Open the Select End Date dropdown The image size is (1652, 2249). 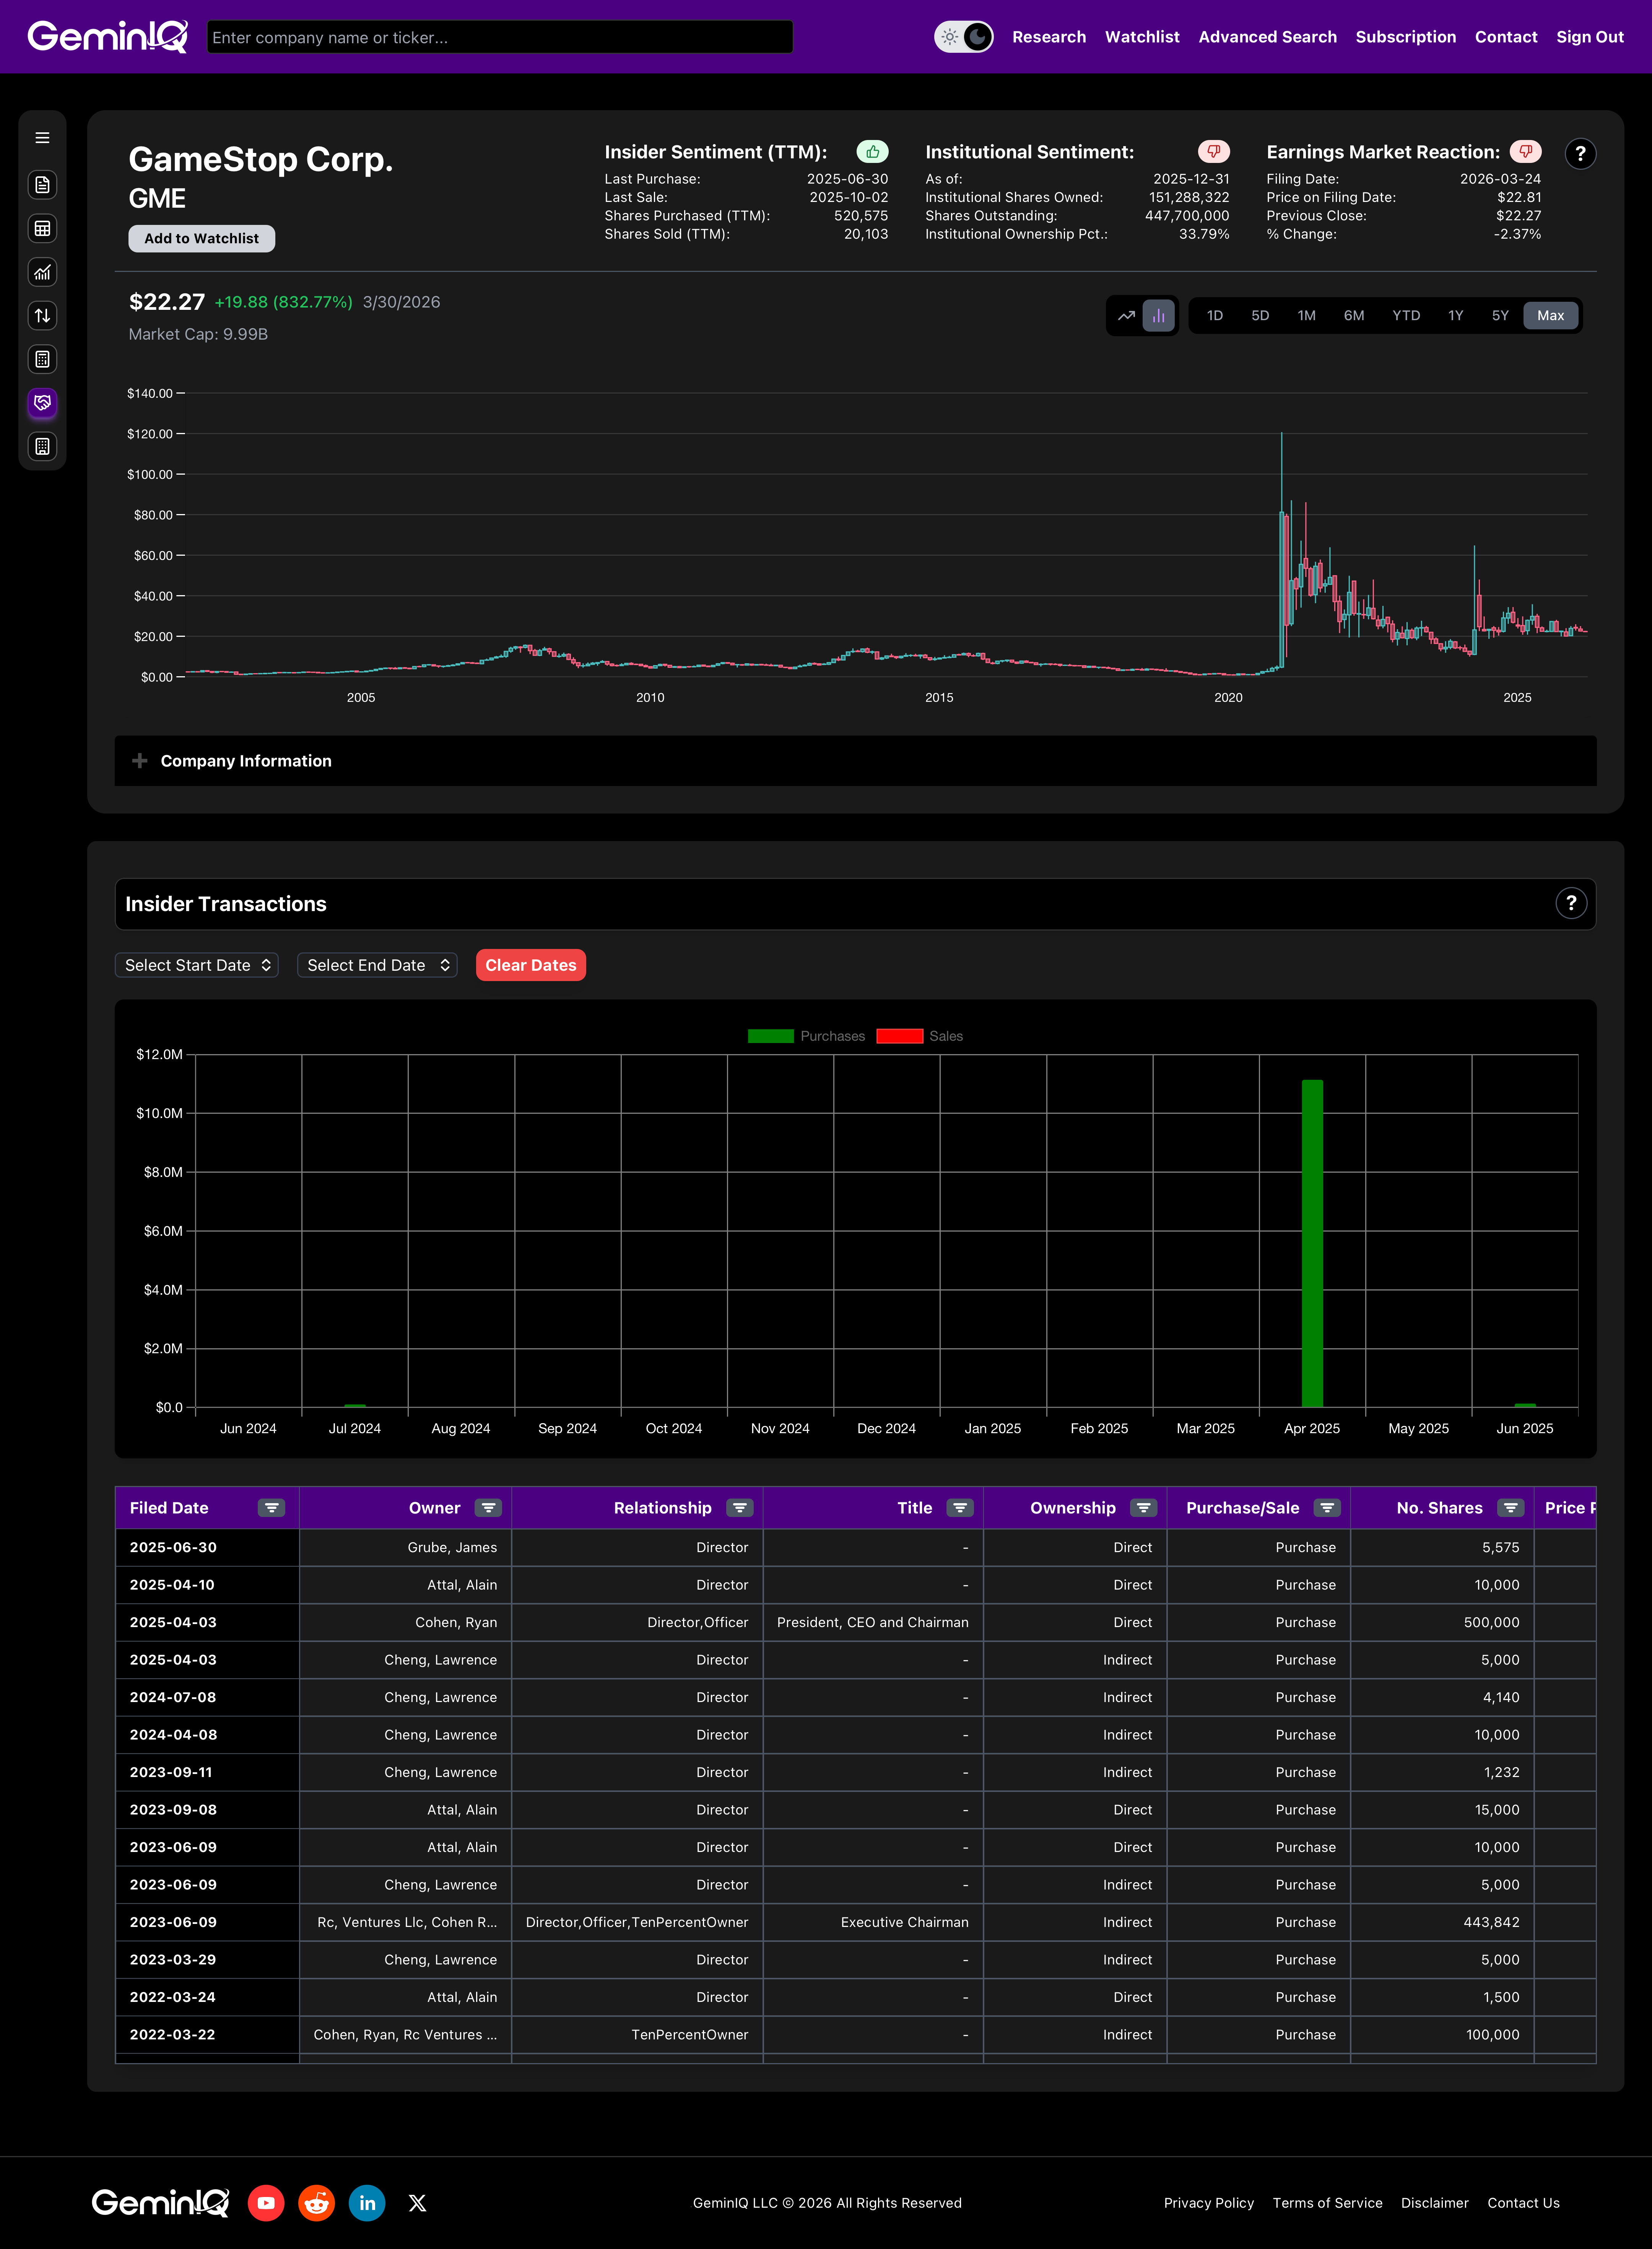tap(377, 965)
